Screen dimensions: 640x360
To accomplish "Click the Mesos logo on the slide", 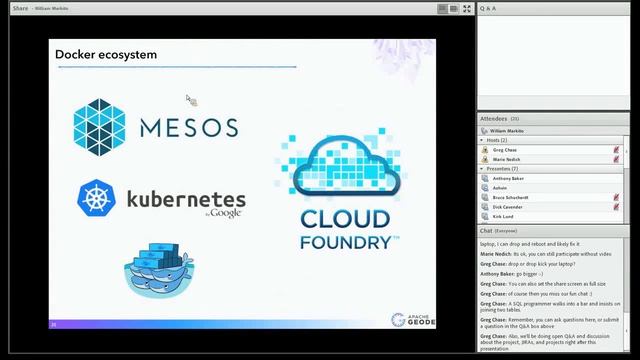I will (x=156, y=127).
